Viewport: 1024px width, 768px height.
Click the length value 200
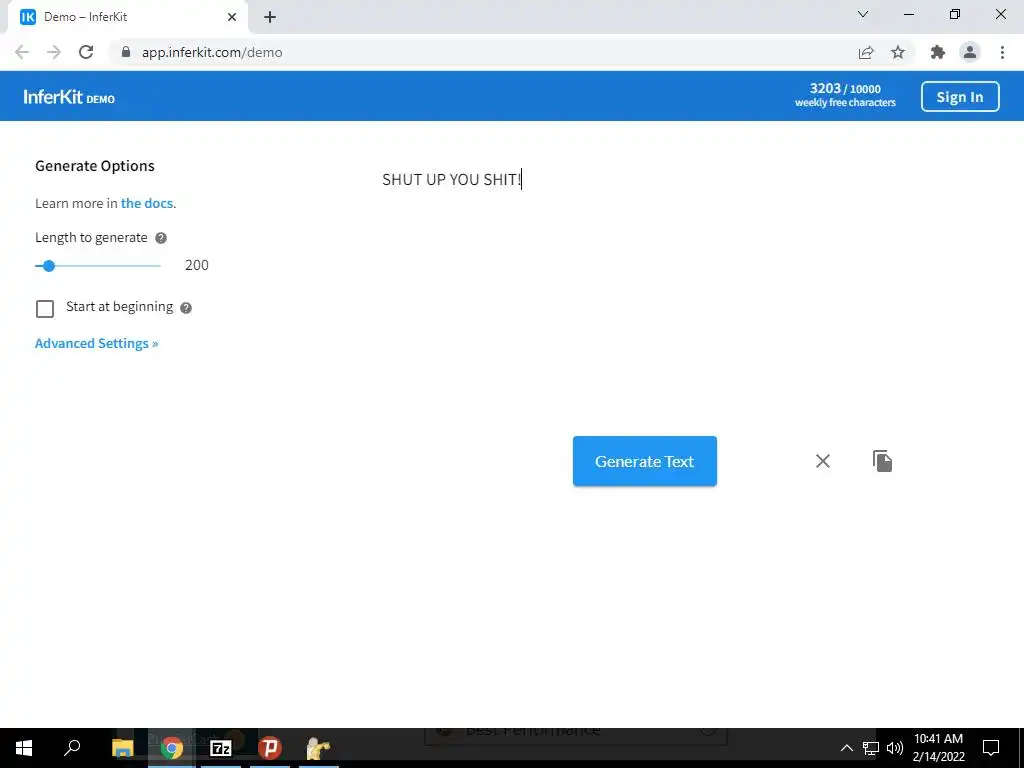197,265
